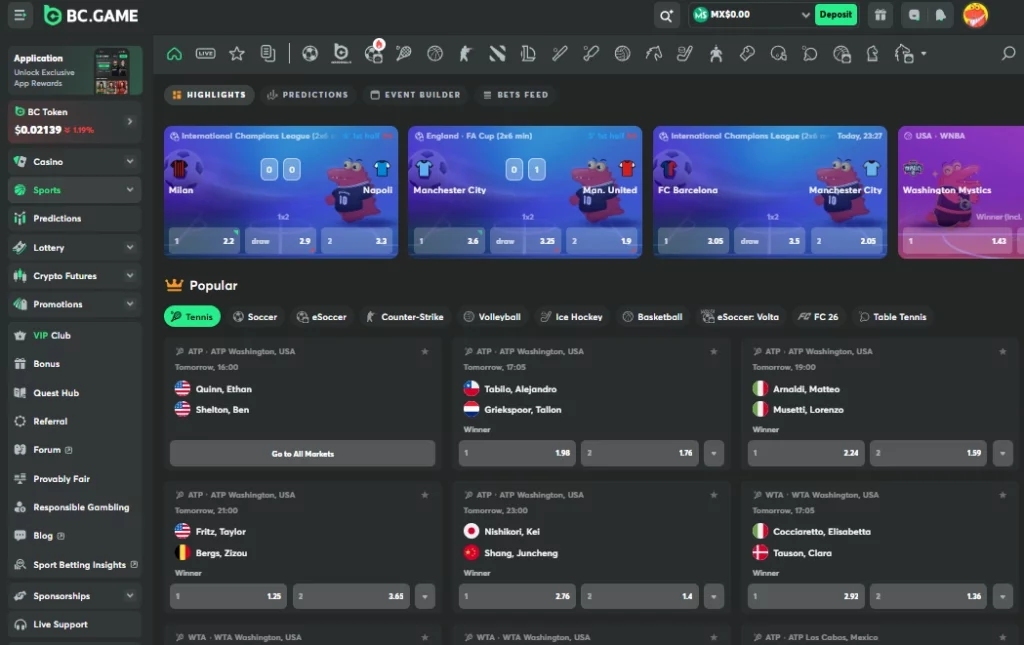The width and height of the screenshot is (1024, 645).
Task: Open Provably Fair in sidebar
Action: coord(74,479)
